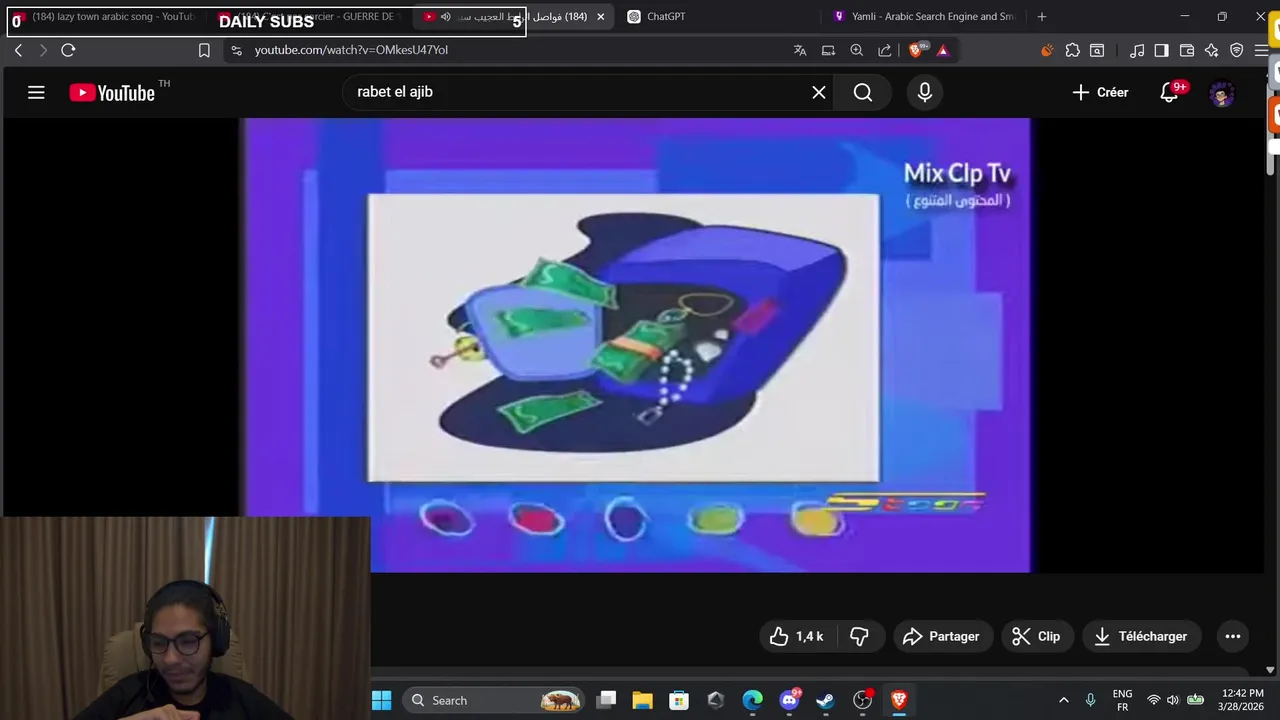Click the install app icon in address bar
The height and width of the screenshot is (720, 1280).
click(828, 50)
